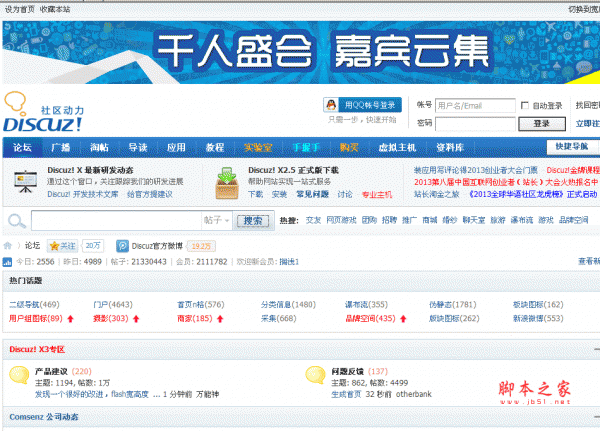Viewport: 600px width, 431px height.
Task: Open hot topic 门户(4643)
Action: (x=113, y=305)
